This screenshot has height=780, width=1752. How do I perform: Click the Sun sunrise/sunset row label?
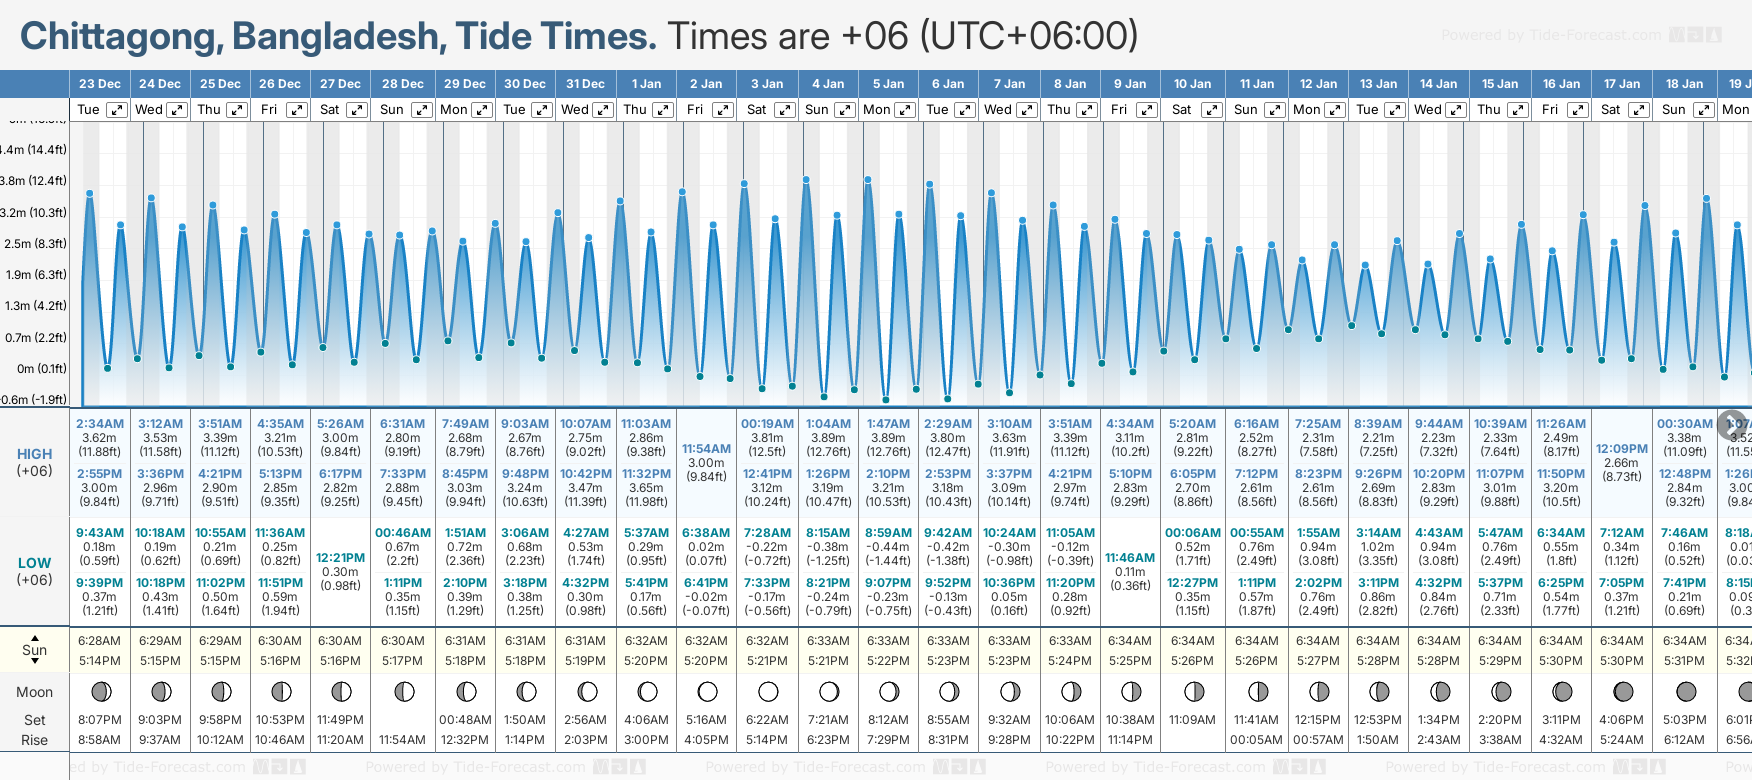click(x=35, y=650)
